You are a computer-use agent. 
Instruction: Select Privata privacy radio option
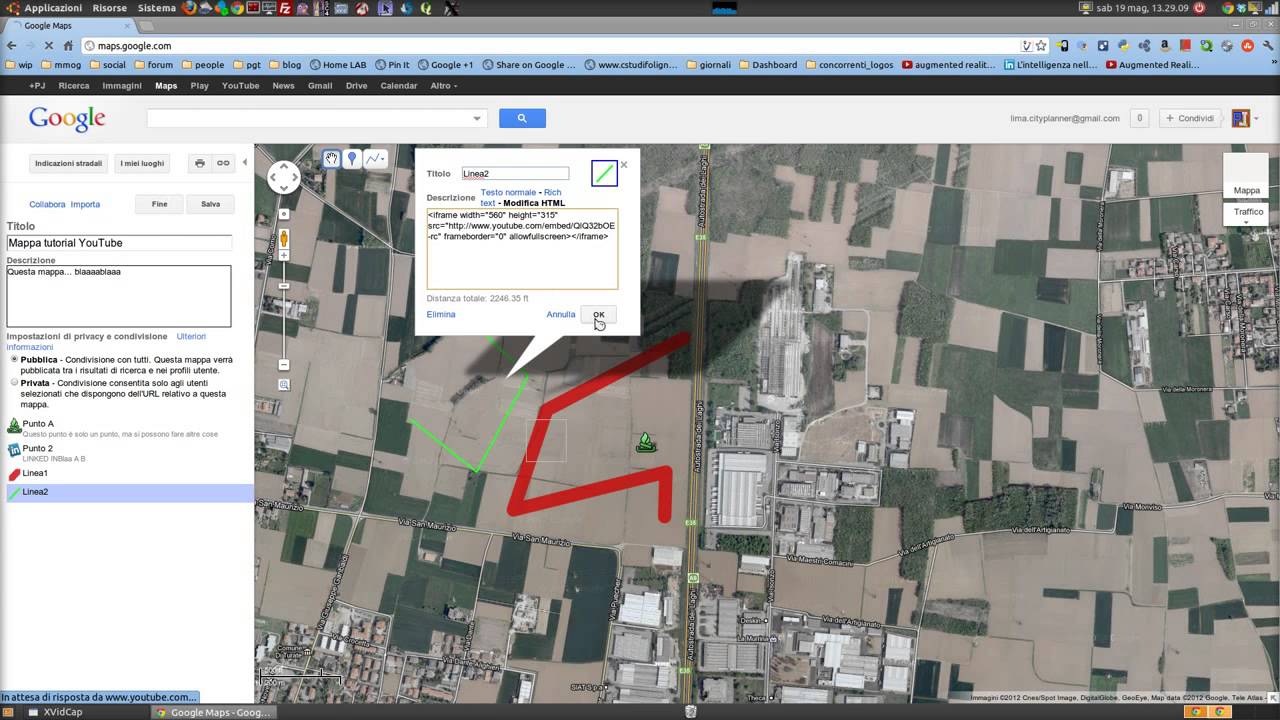tap(14, 383)
